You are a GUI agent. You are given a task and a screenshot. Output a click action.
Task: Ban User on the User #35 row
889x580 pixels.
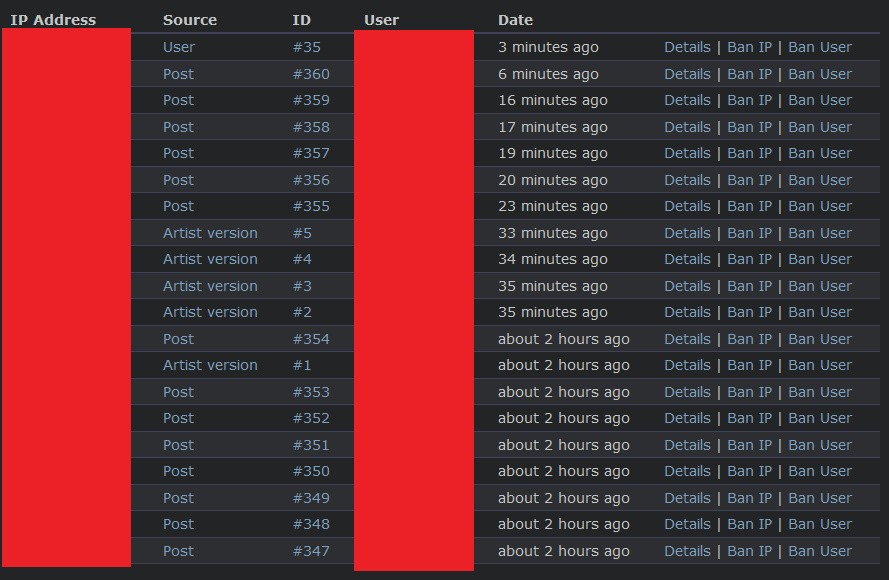pyautogui.click(x=820, y=47)
